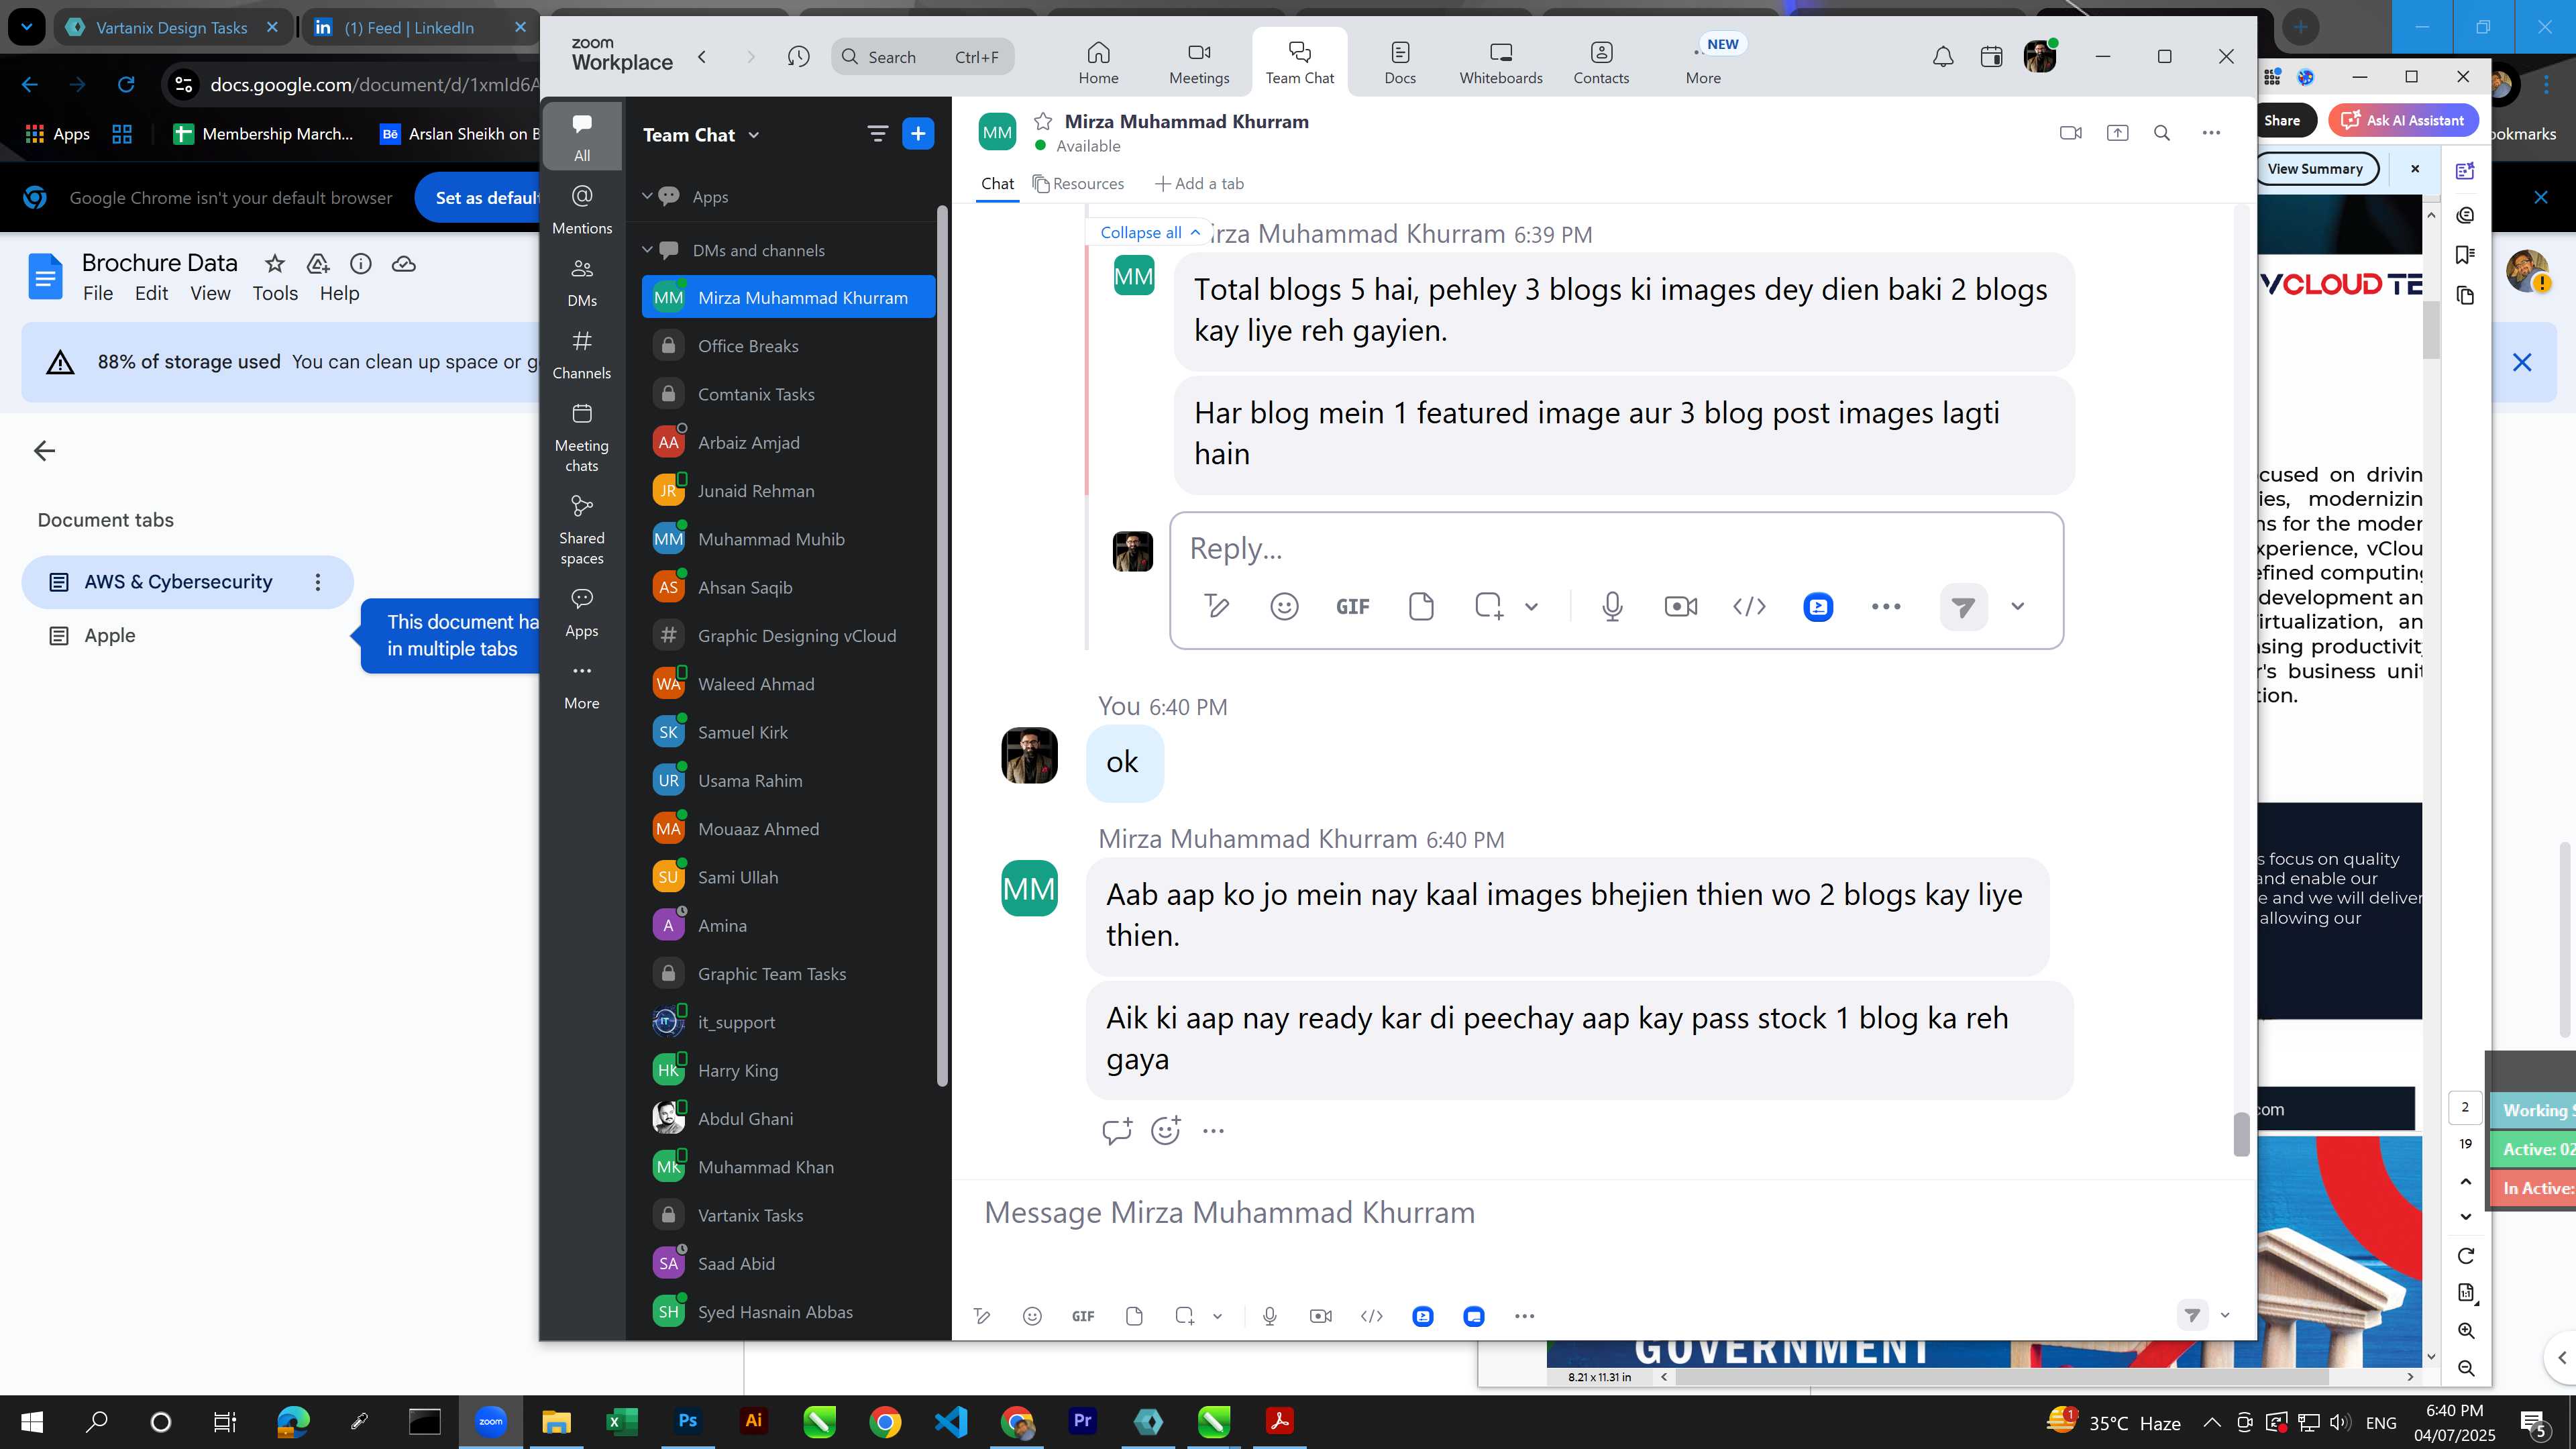Select Apple document tab in Google Docs
This screenshot has width=2576, height=1449.
(x=188, y=635)
